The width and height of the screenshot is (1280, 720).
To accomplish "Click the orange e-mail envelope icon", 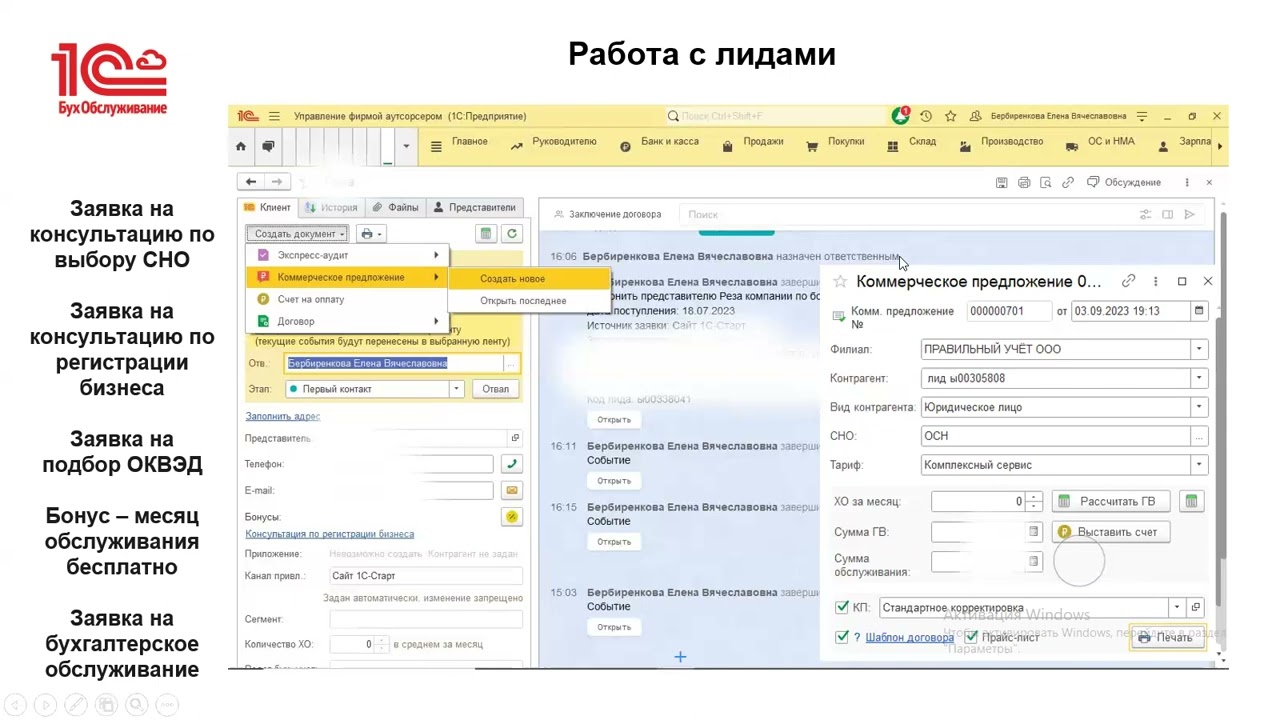I will [x=512, y=491].
